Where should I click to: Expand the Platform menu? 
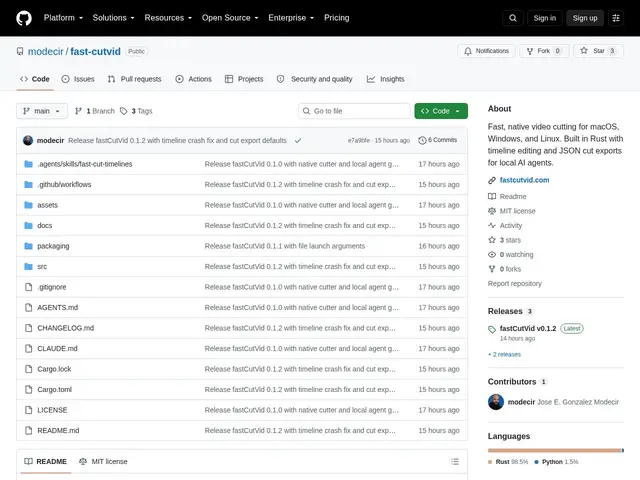(63, 18)
